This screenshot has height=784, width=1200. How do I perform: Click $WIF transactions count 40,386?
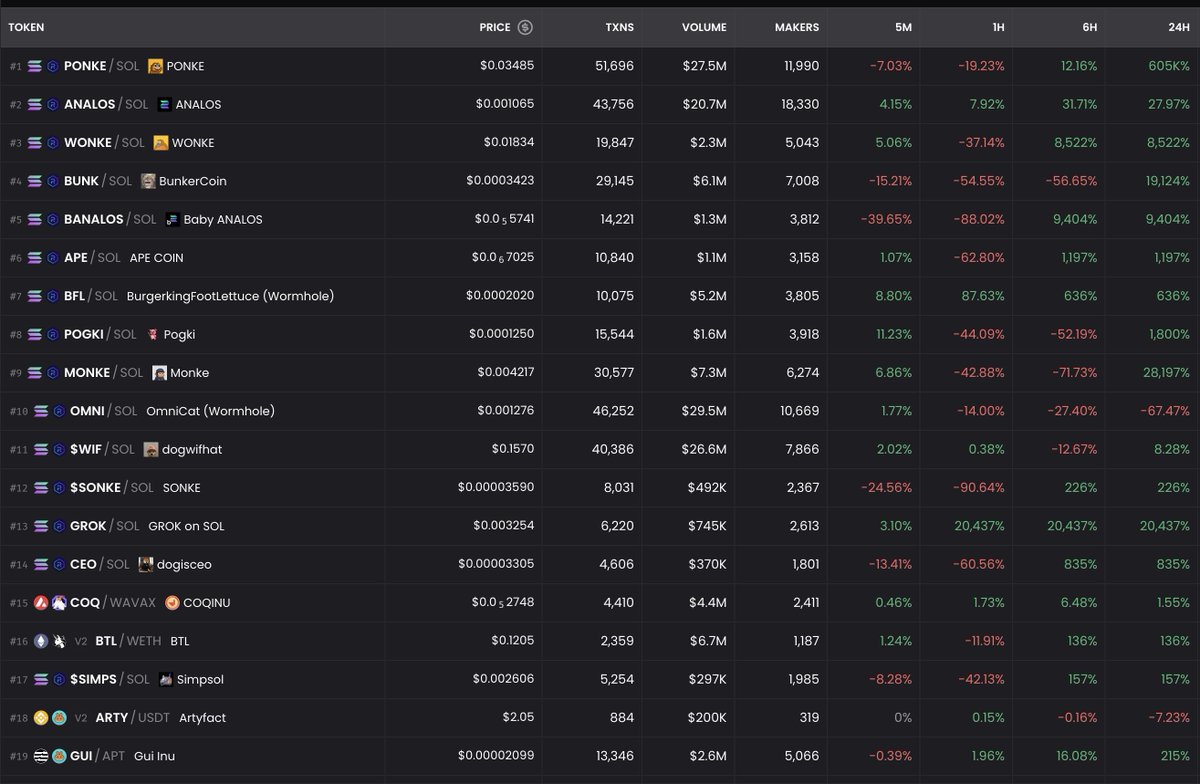point(613,449)
